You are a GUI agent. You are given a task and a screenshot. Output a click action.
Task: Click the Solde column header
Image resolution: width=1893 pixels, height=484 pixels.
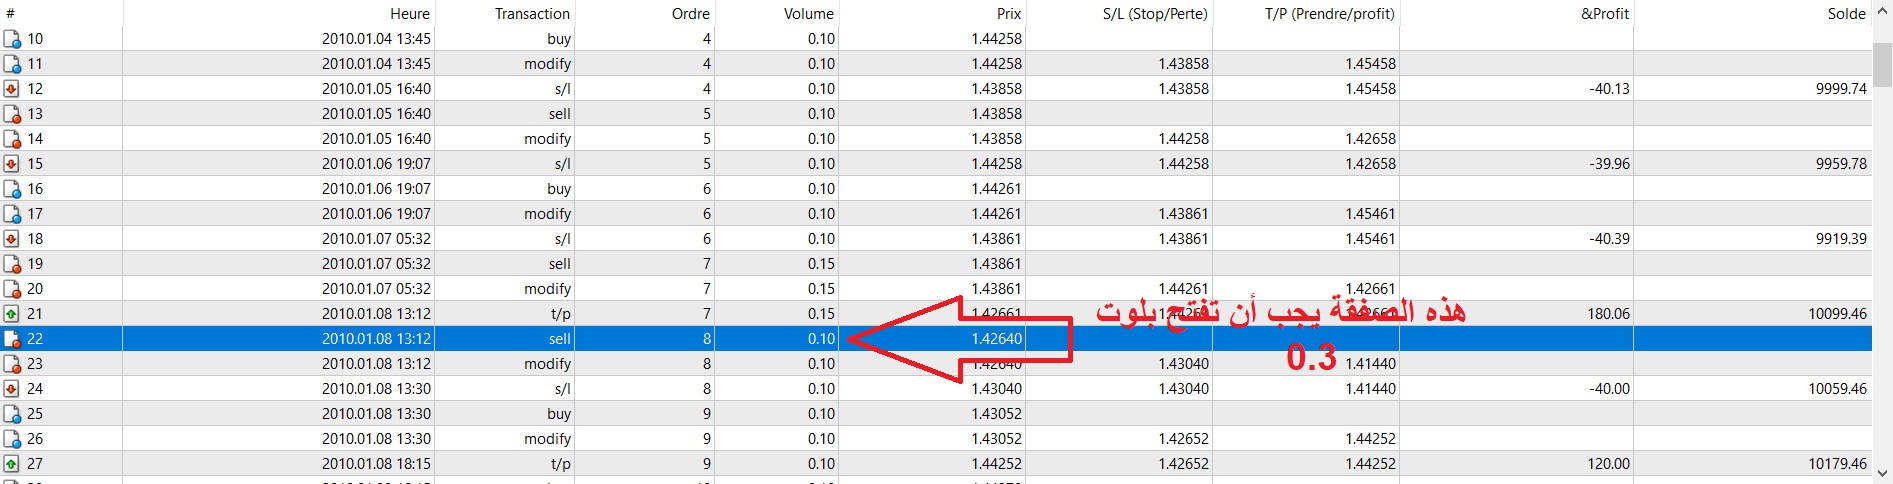tap(1846, 13)
